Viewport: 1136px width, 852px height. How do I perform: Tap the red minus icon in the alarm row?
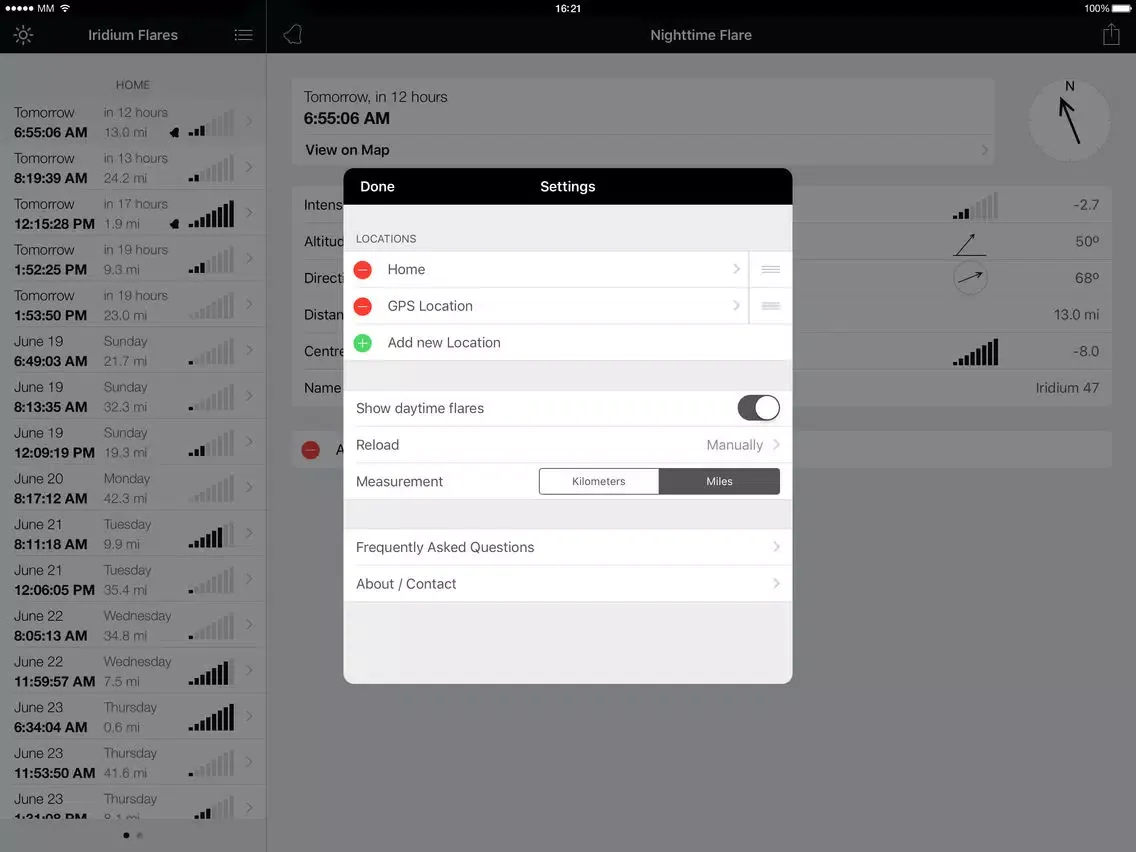click(x=311, y=450)
